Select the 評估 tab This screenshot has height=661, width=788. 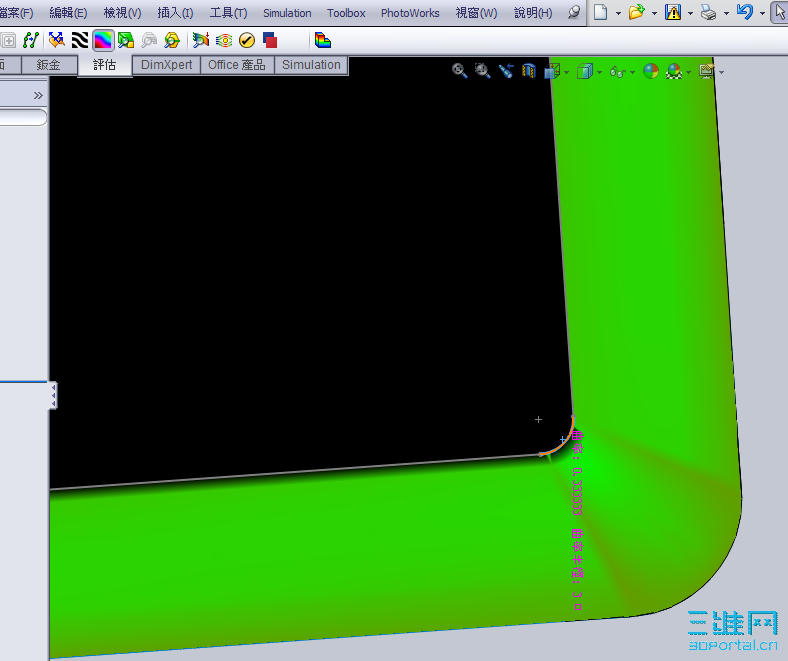(105, 65)
